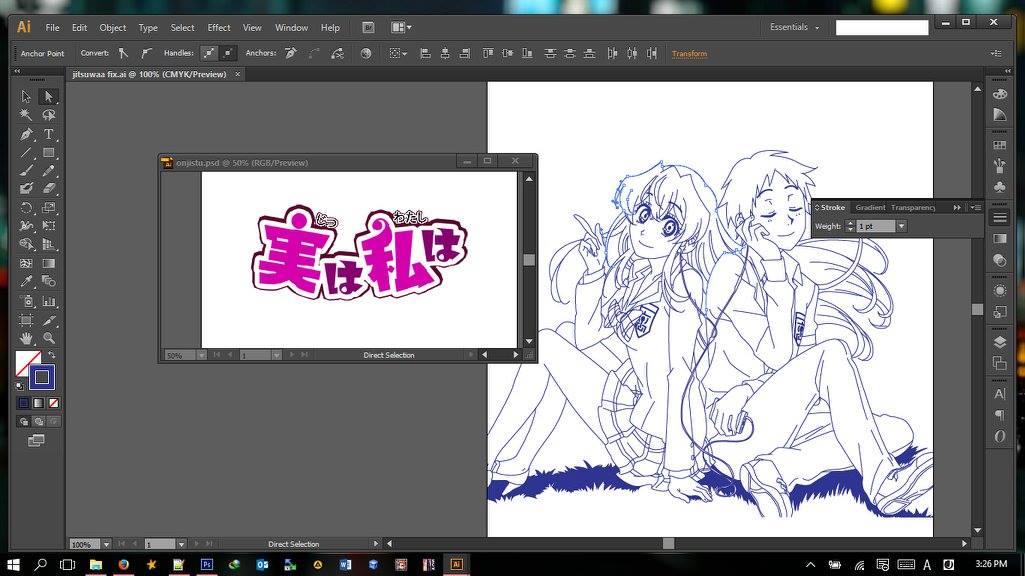Vertical align top button

pos(488,53)
